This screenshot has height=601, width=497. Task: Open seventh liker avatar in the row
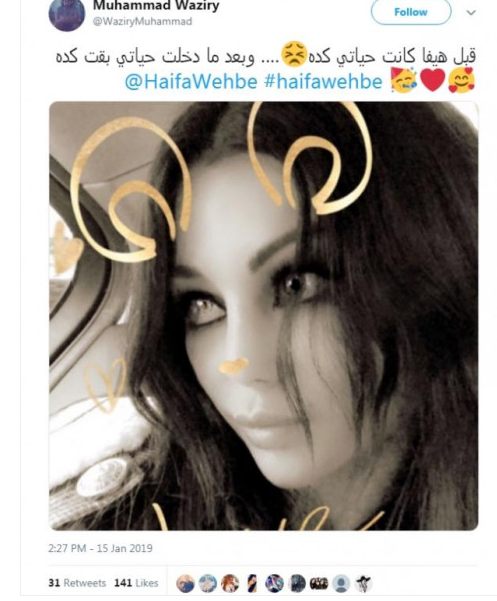pos(319,584)
